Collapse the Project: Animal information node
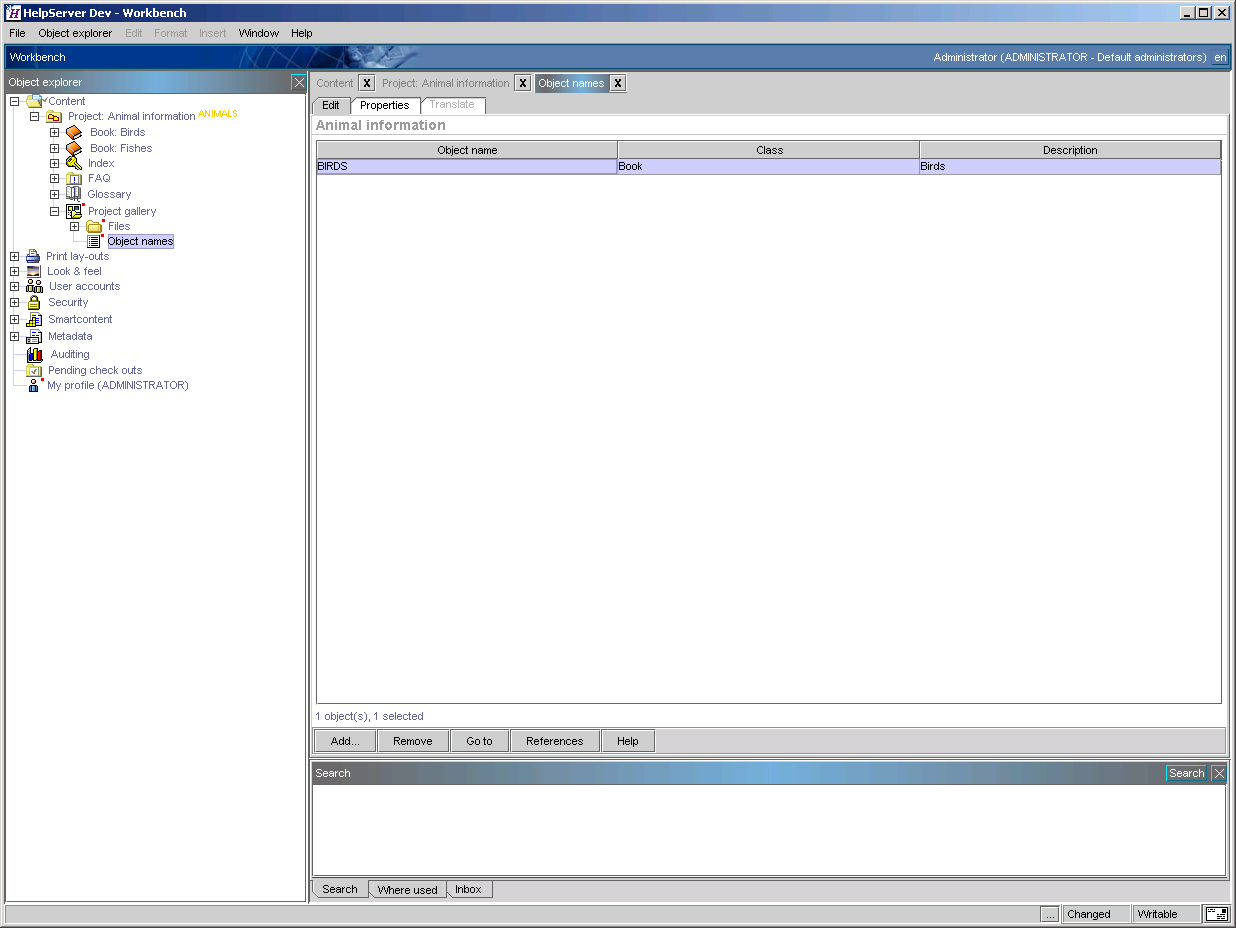Screen dimensions: 1236x928 [35, 117]
